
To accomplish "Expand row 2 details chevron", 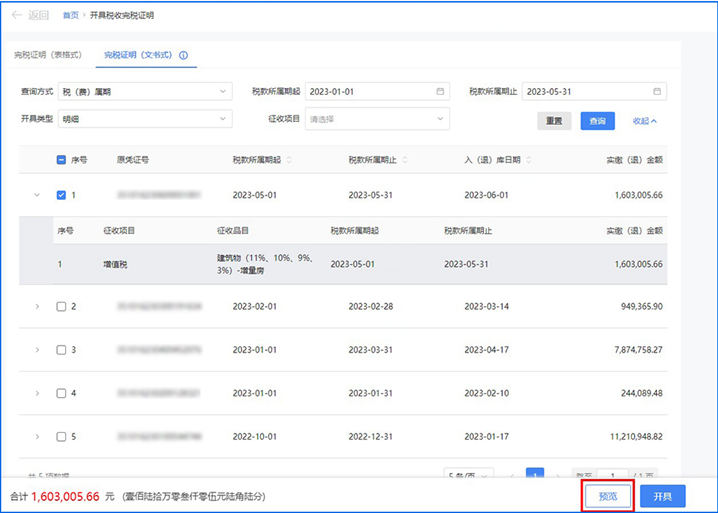I will 37,306.
